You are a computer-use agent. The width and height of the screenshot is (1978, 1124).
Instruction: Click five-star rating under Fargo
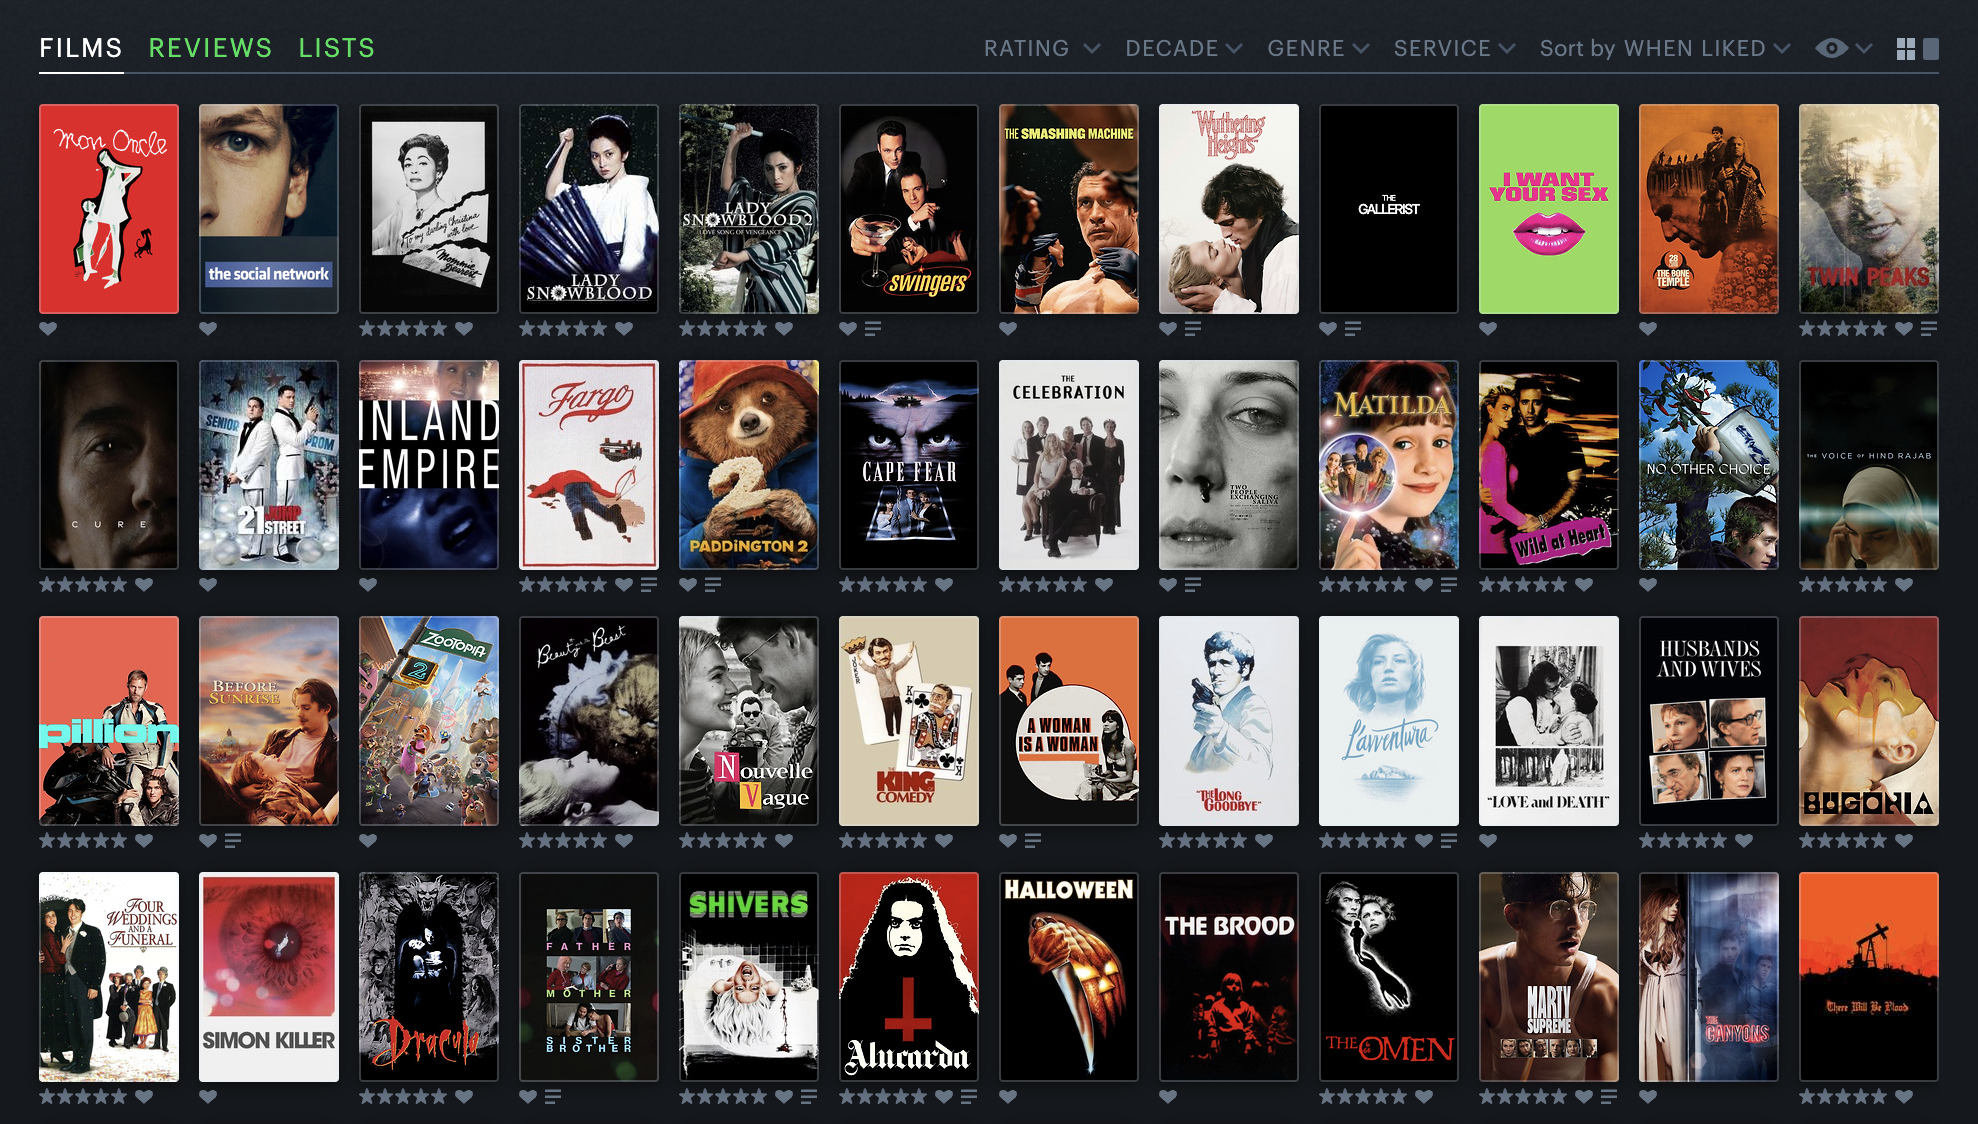563,585
